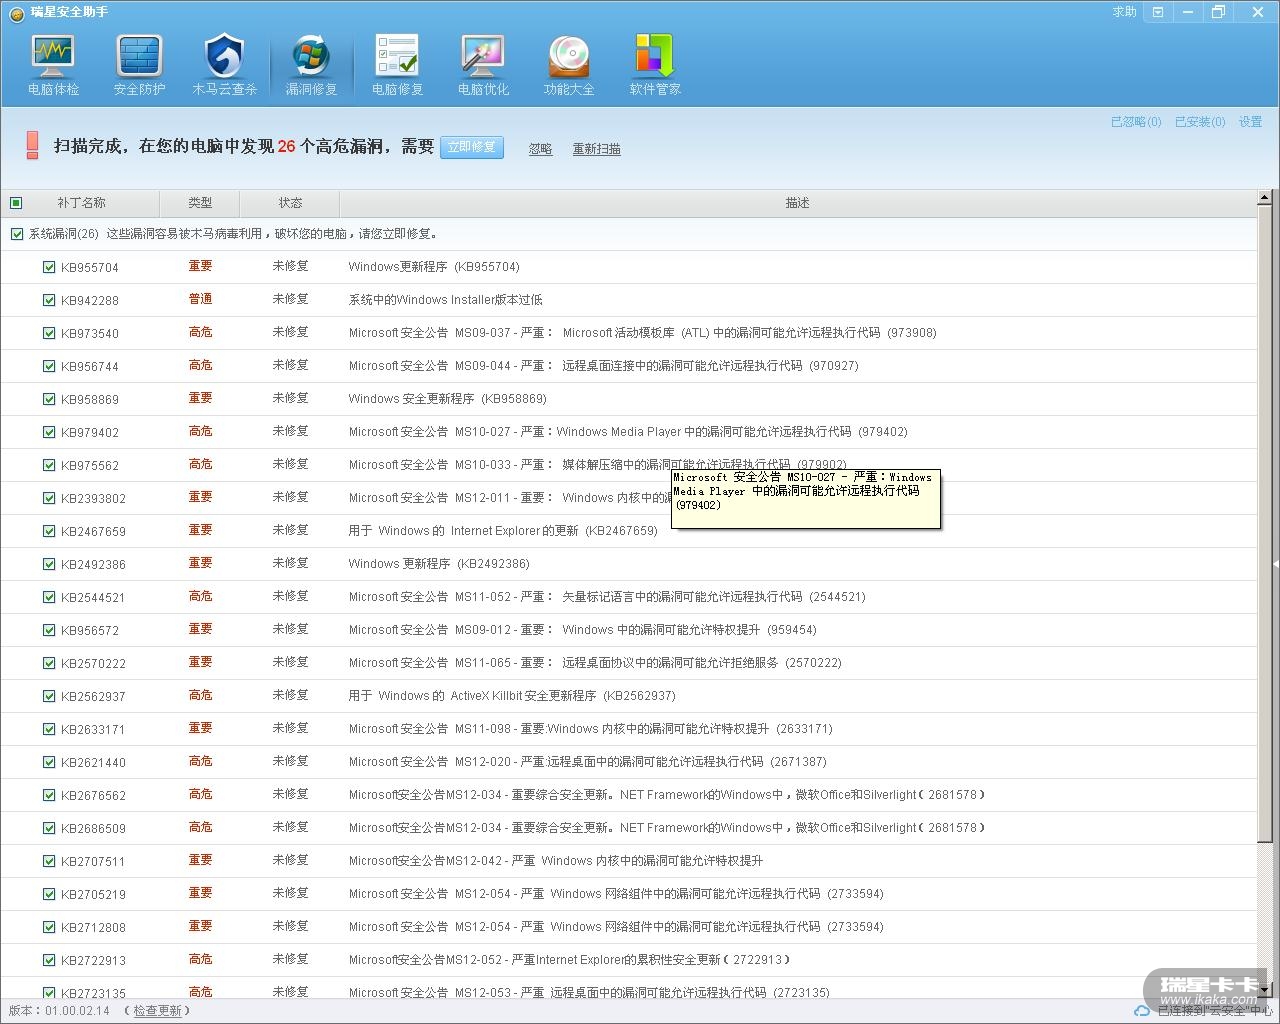The height and width of the screenshot is (1024, 1280).
Task: Click the cloud security center status icon
Action: [x=1141, y=1011]
